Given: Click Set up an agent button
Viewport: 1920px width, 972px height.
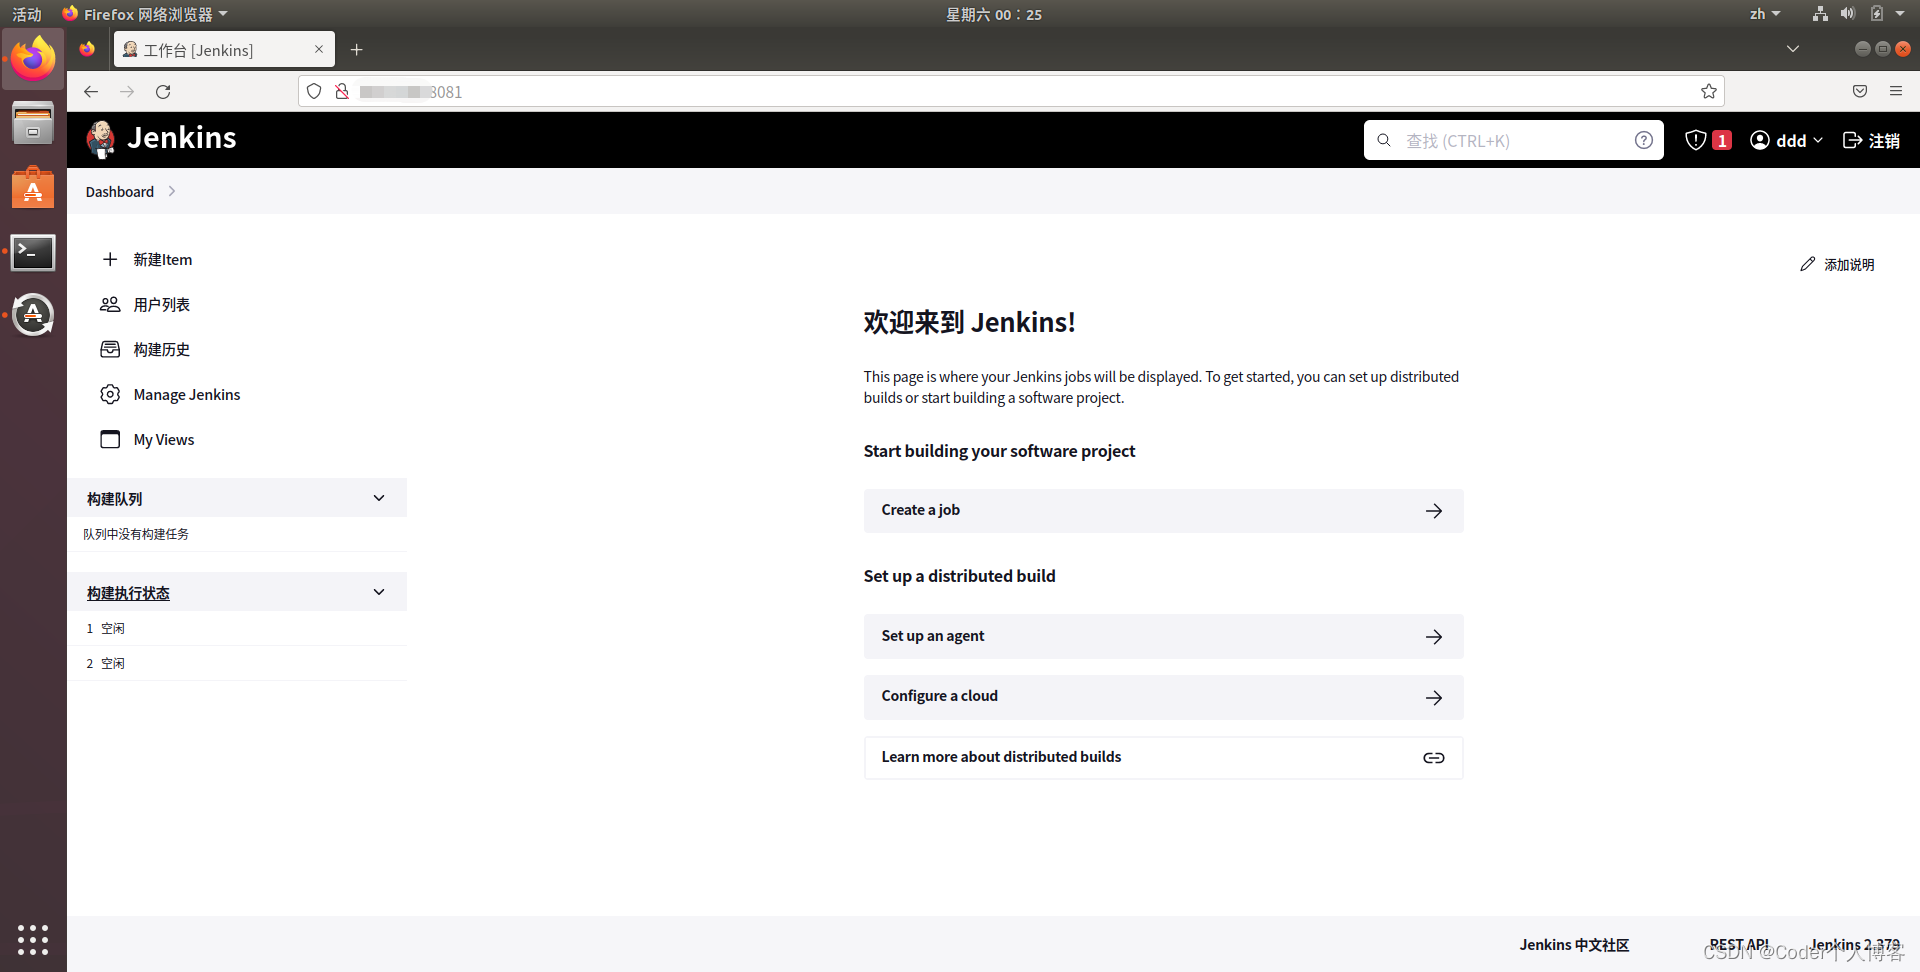Looking at the screenshot, I should click(1163, 637).
